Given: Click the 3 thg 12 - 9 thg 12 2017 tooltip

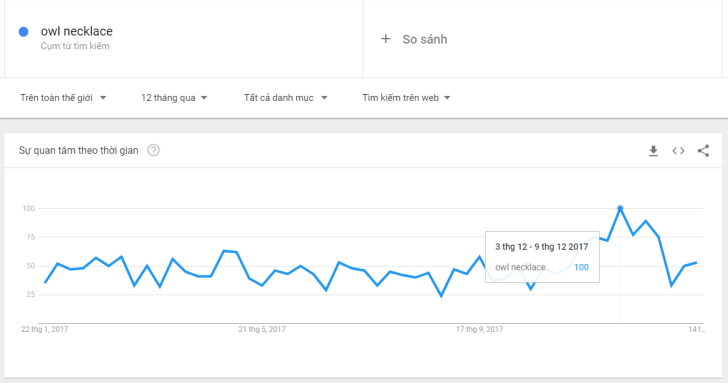Looking at the screenshot, I should click(x=541, y=247).
